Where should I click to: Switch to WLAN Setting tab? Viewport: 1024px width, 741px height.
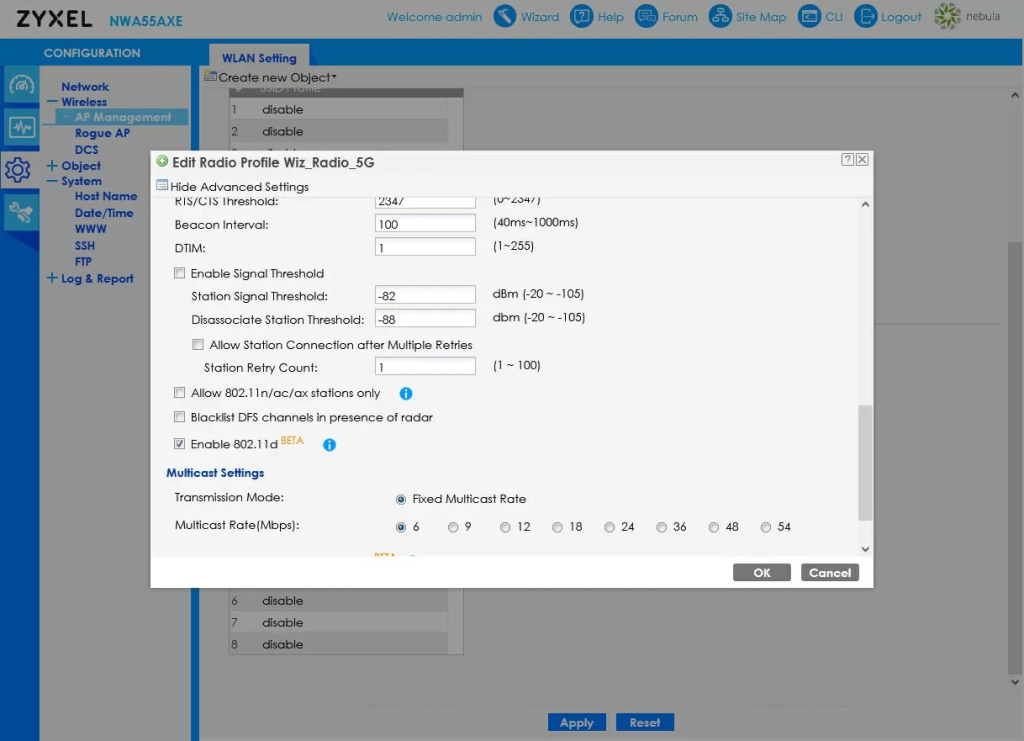[x=259, y=58]
